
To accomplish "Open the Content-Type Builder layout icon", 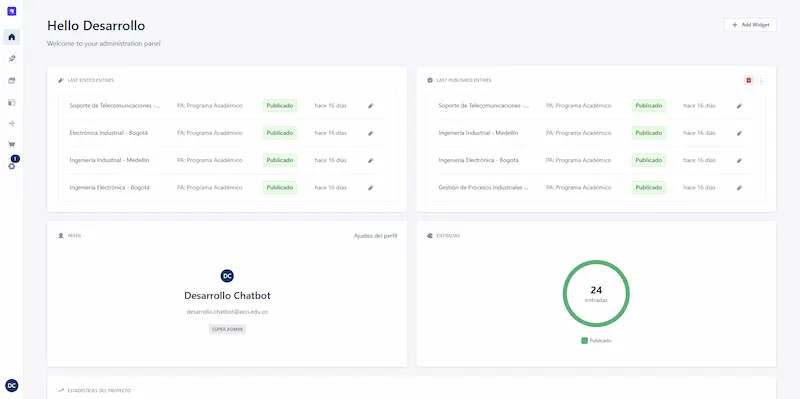I will click(12, 103).
